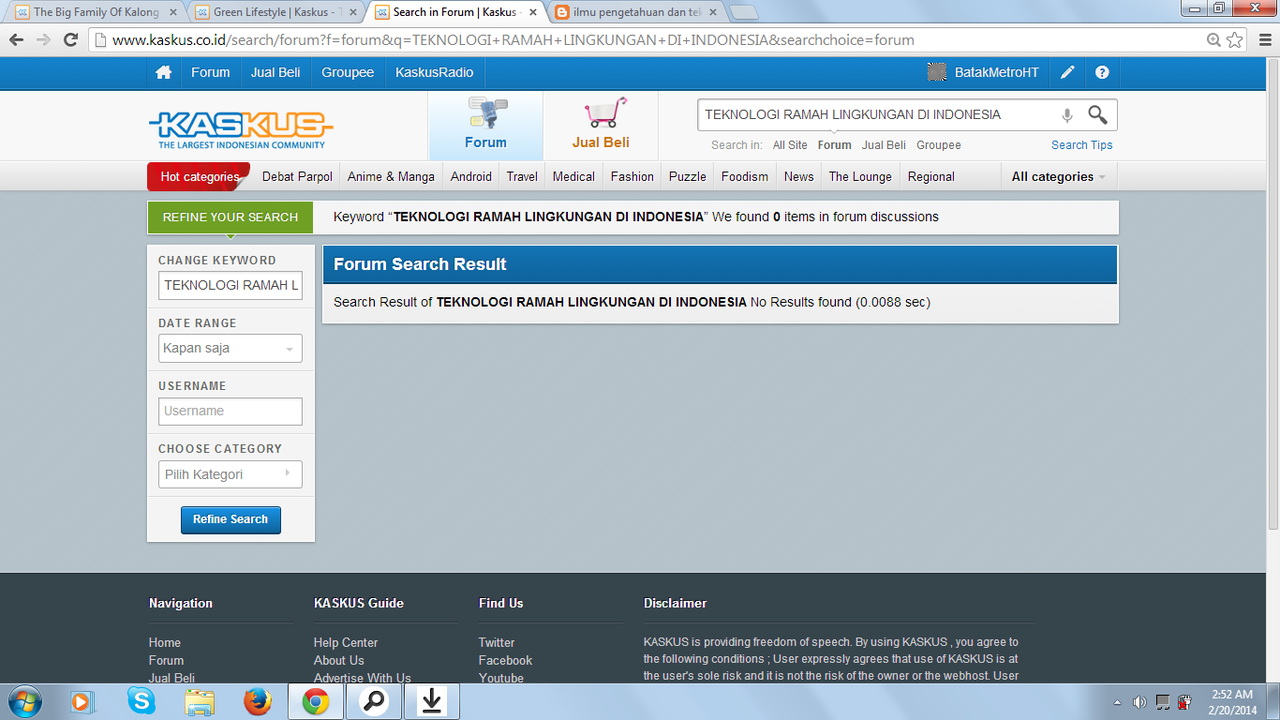Switch to Jual Beli cart tab
Image resolution: width=1280 pixels, height=720 pixels.
[x=601, y=125]
